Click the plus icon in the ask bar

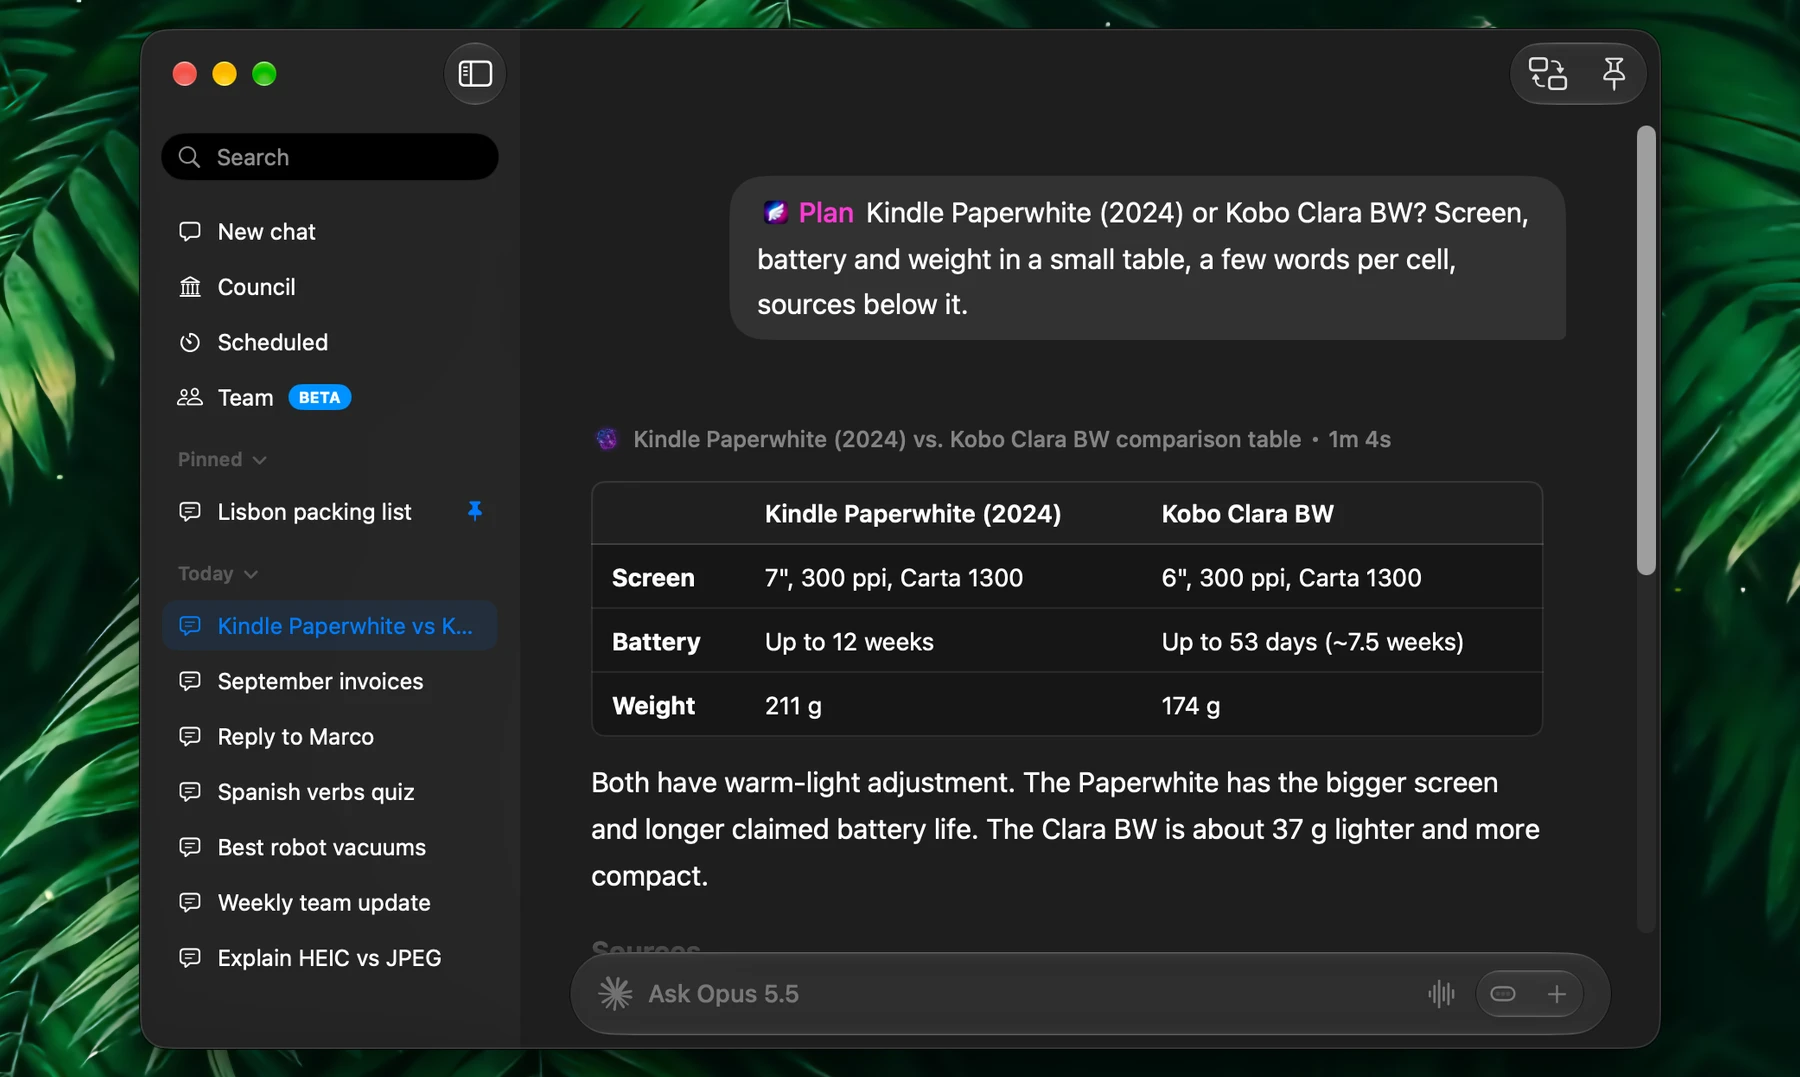[1556, 993]
